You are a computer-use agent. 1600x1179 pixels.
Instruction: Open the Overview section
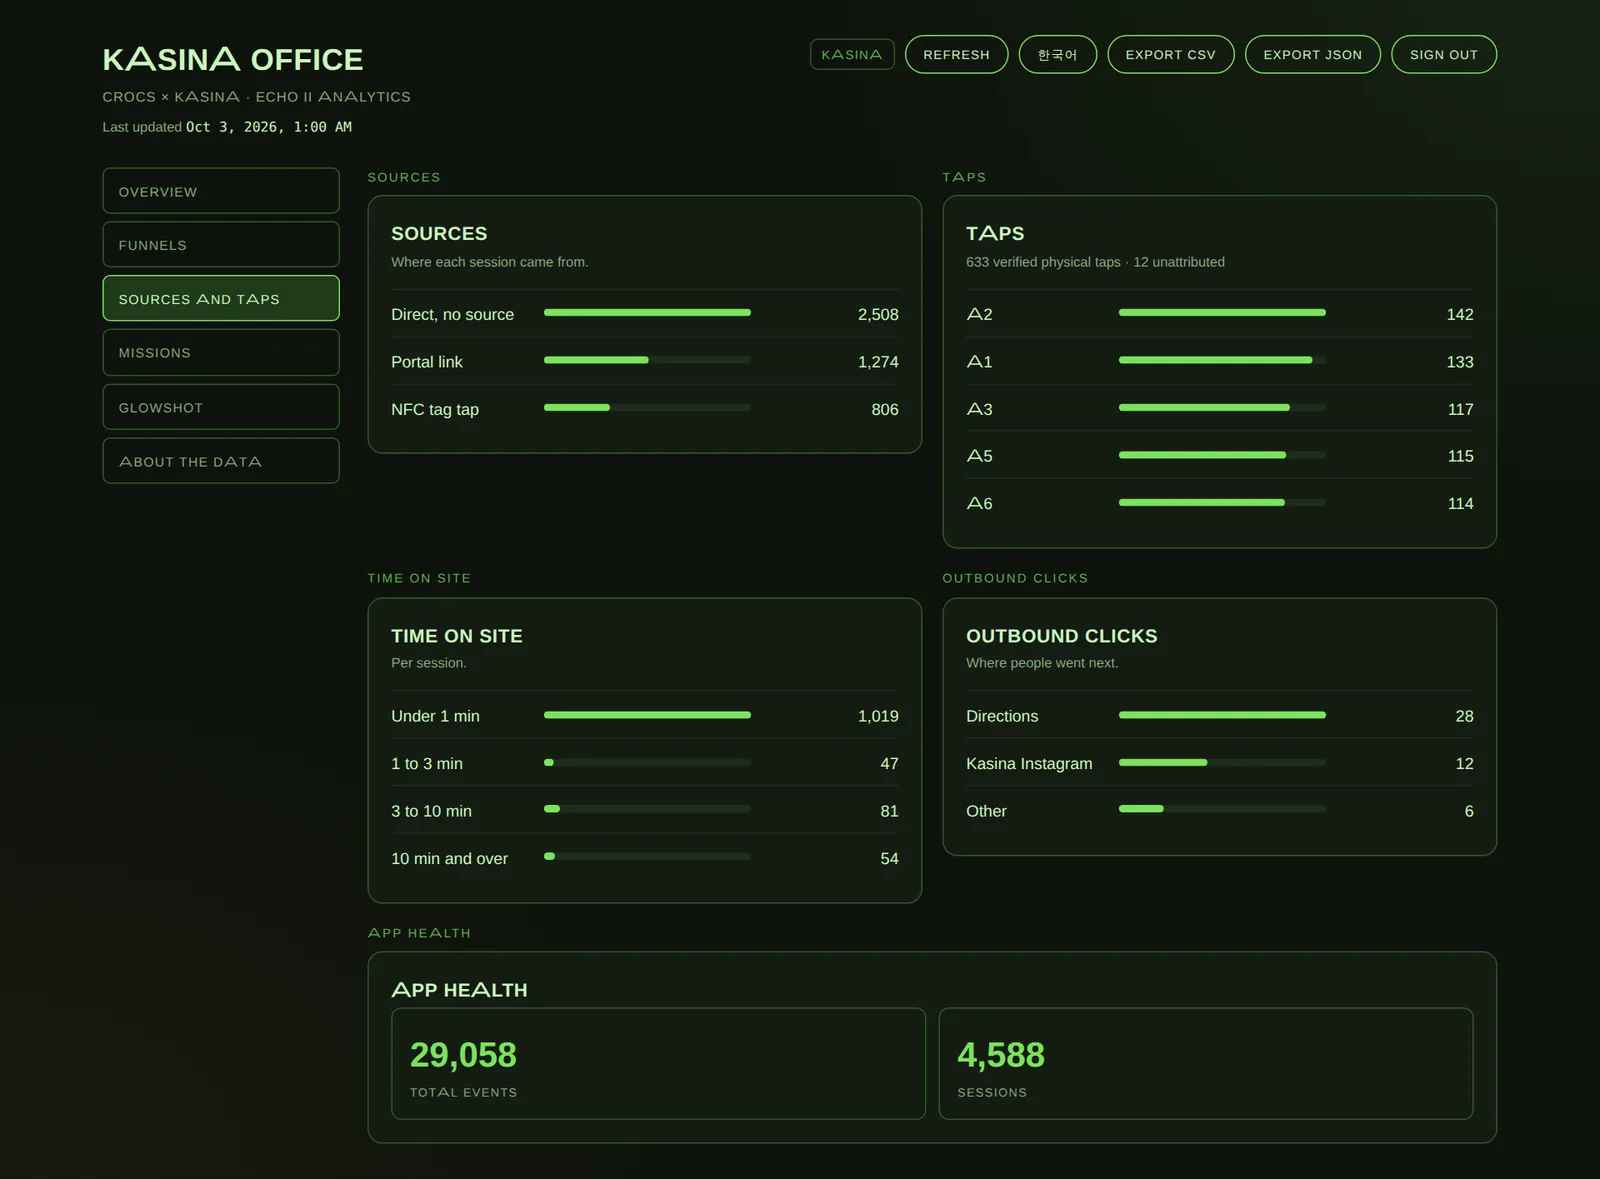point(221,191)
